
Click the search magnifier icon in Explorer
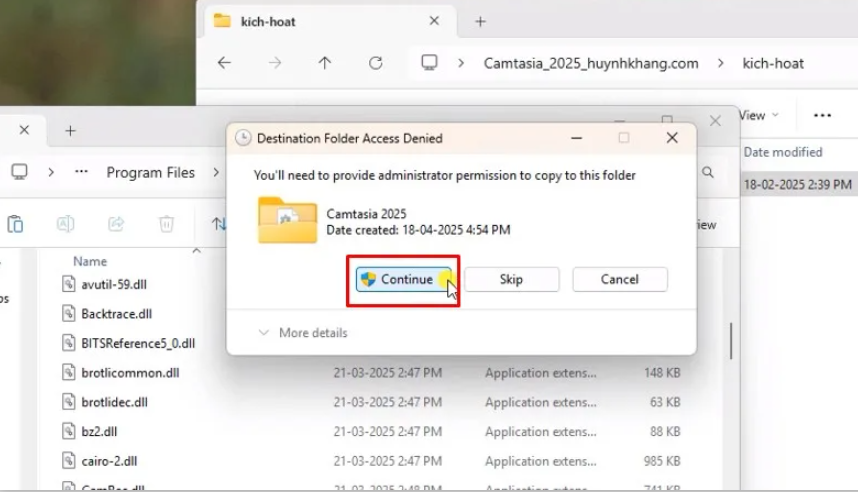click(708, 172)
